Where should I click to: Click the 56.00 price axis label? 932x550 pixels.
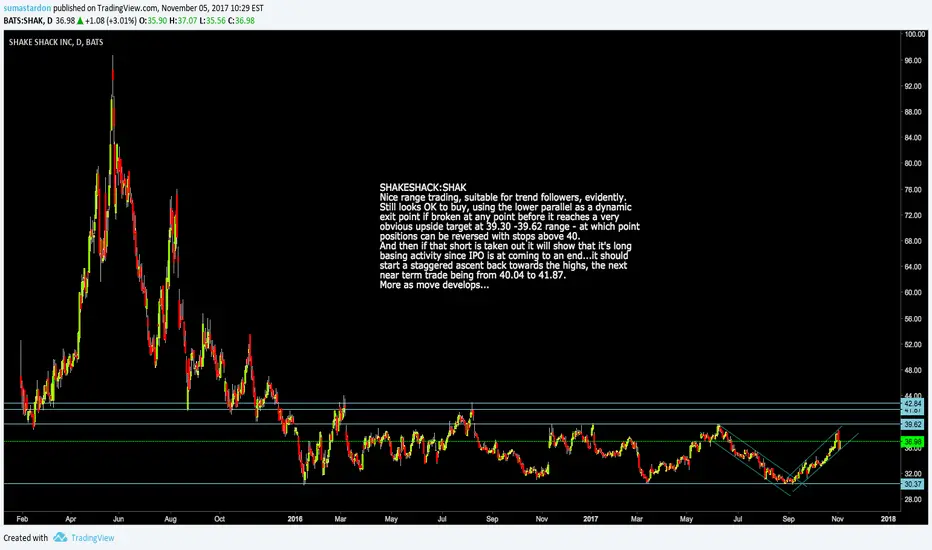tap(913, 319)
